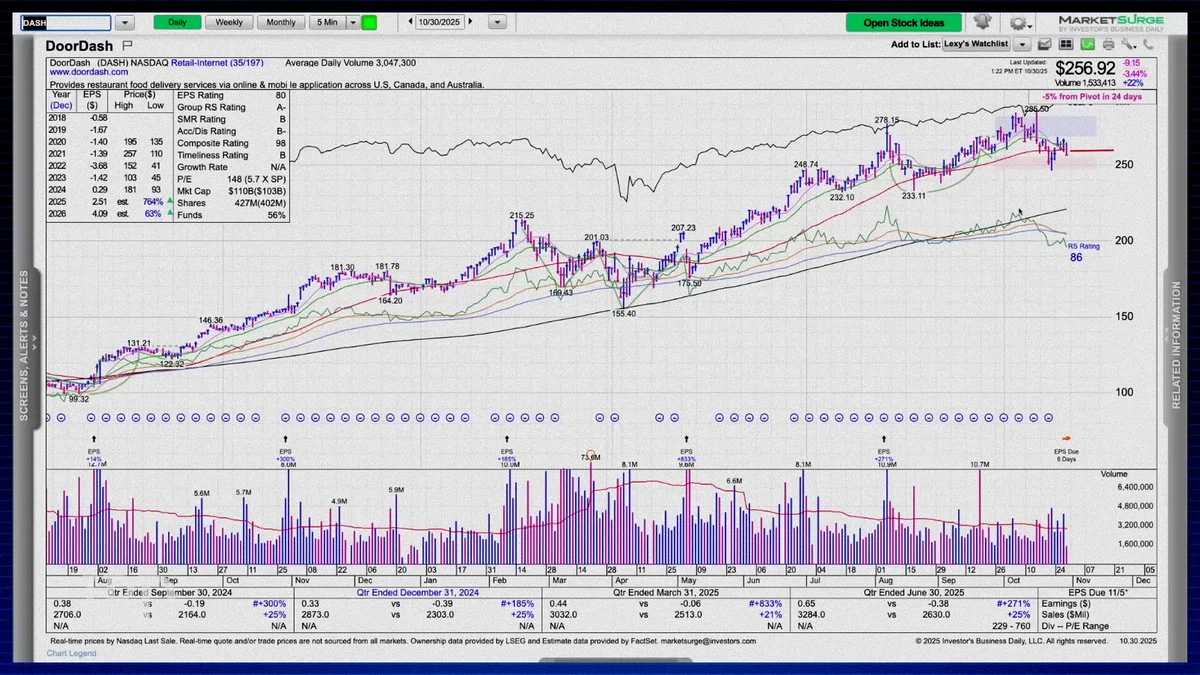Viewport: 1200px width, 675px height.
Task: Click the printer icon
Action: 1108,44
